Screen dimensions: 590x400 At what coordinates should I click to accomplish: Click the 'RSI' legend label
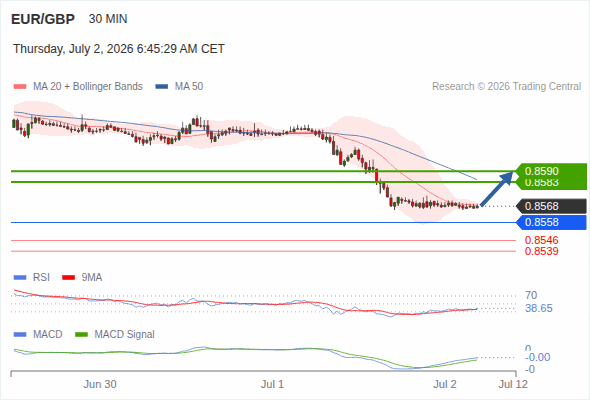41,278
